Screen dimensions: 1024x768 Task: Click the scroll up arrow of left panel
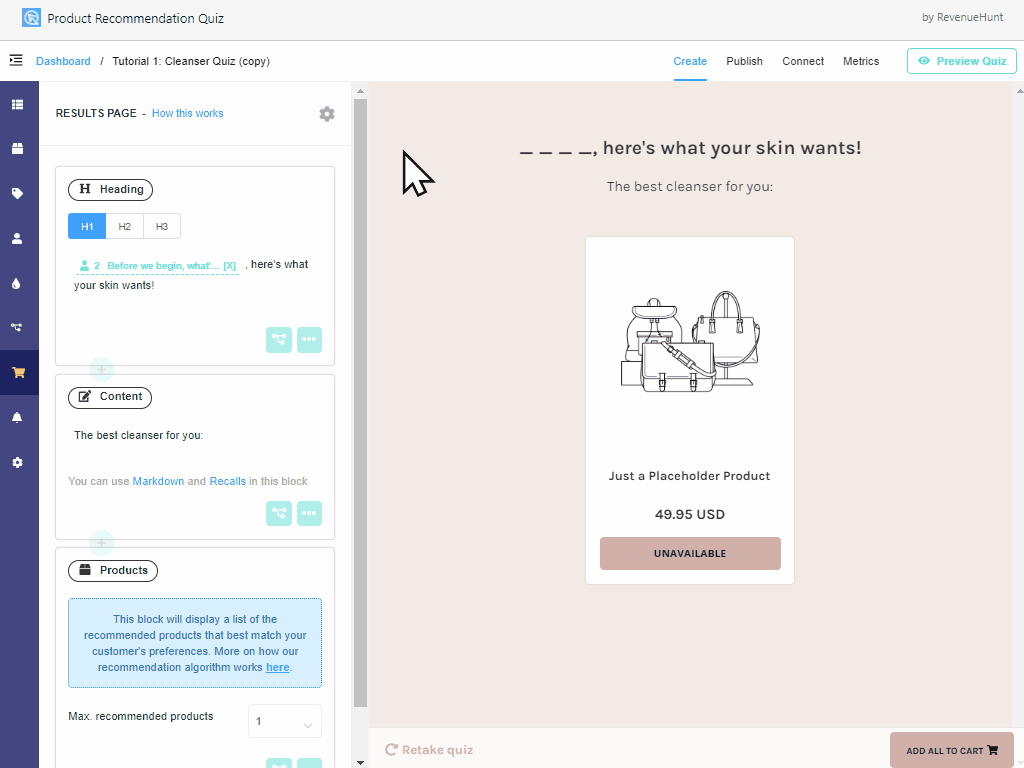[360, 91]
